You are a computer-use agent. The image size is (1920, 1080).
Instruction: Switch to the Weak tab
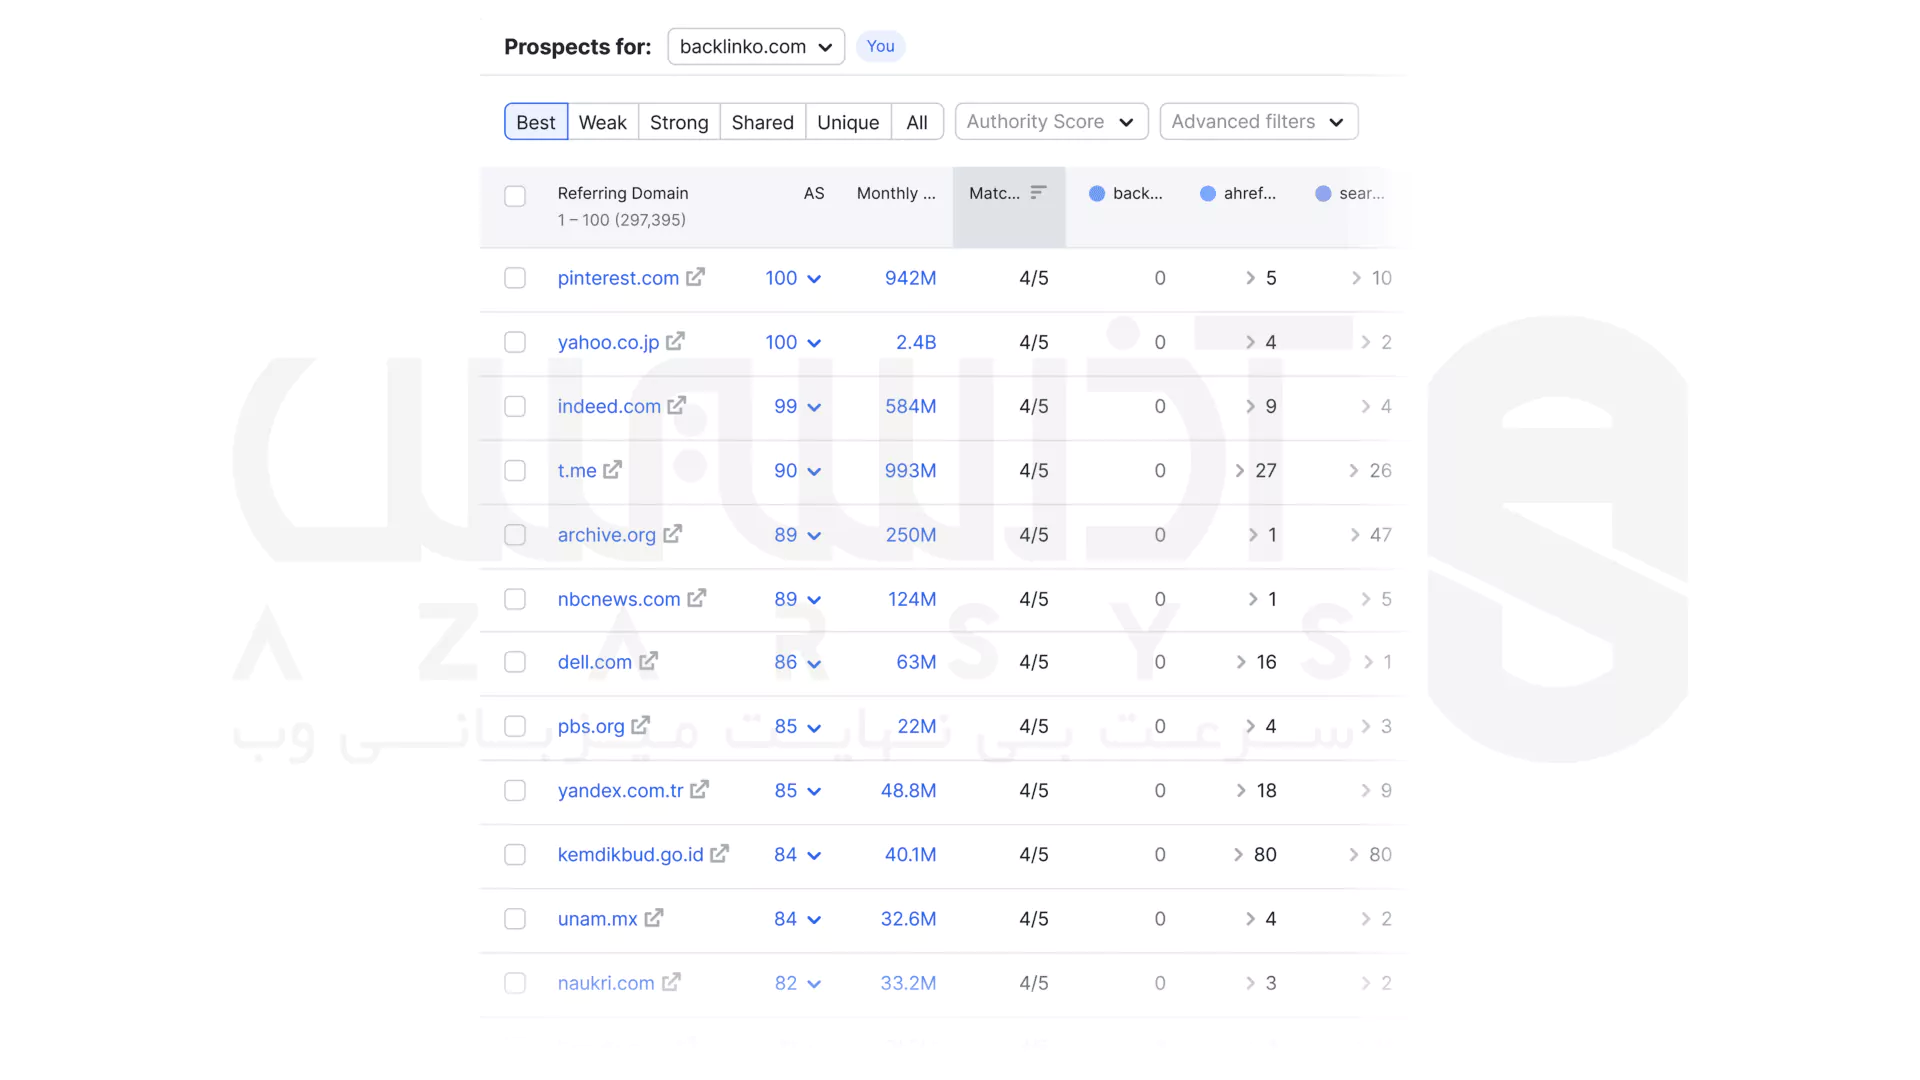(x=602, y=122)
